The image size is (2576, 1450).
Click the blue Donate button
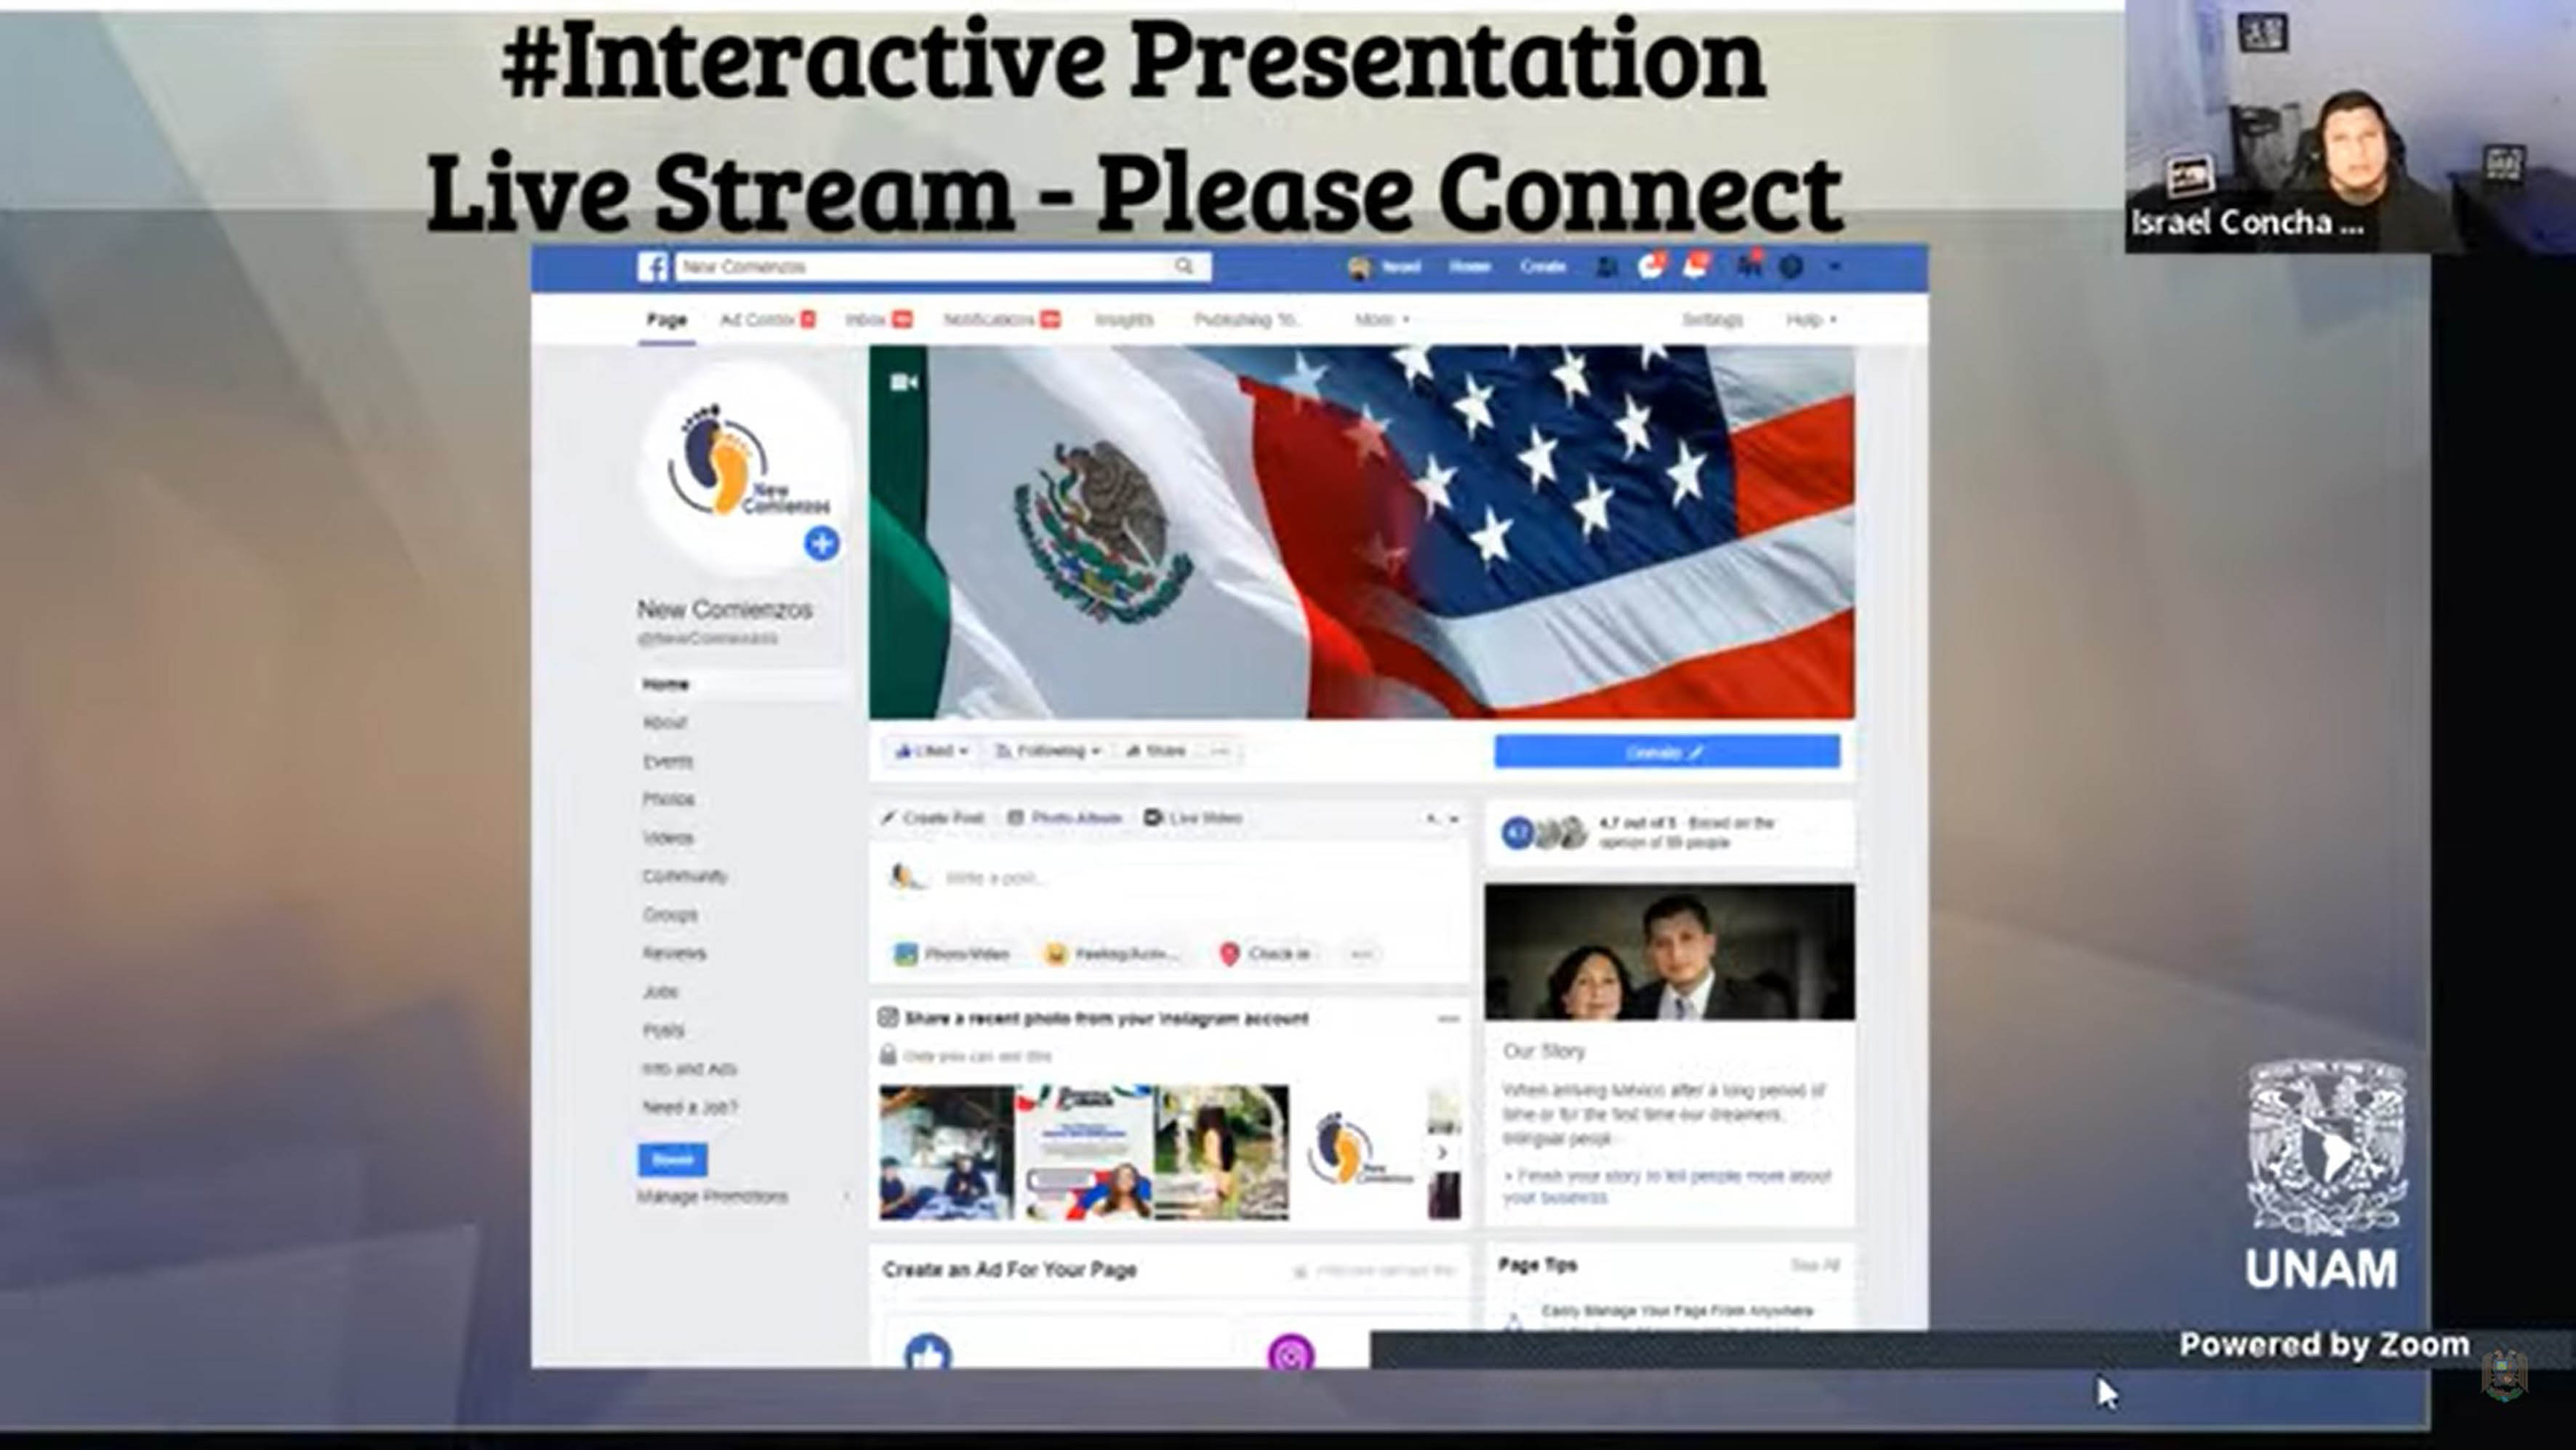click(x=1667, y=752)
